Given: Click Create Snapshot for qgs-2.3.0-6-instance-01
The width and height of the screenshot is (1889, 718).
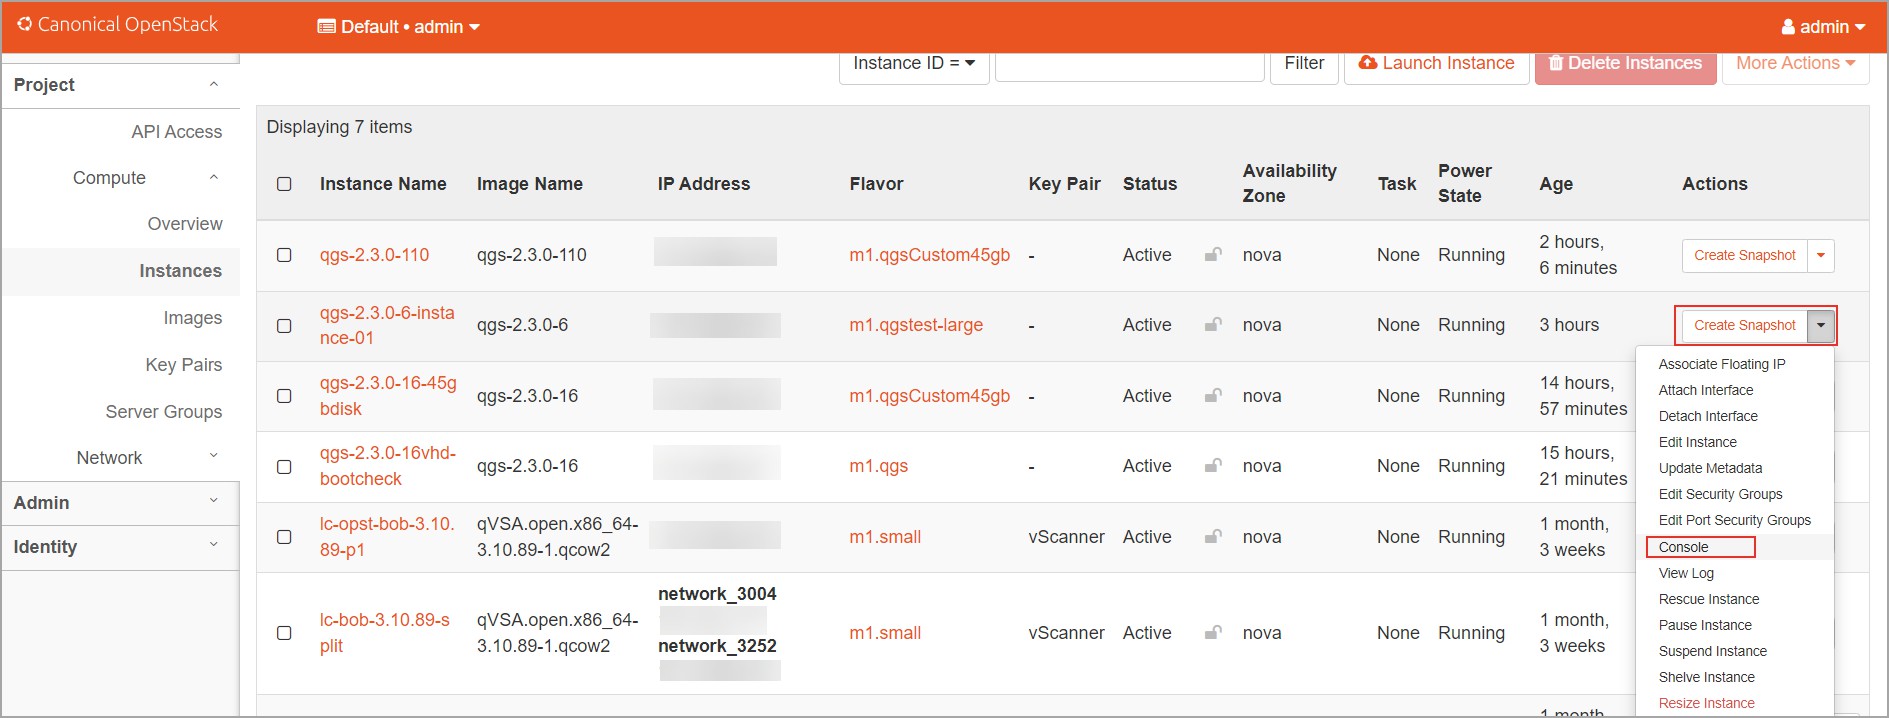Looking at the screenshot, I should click(x=1745, y=325).
